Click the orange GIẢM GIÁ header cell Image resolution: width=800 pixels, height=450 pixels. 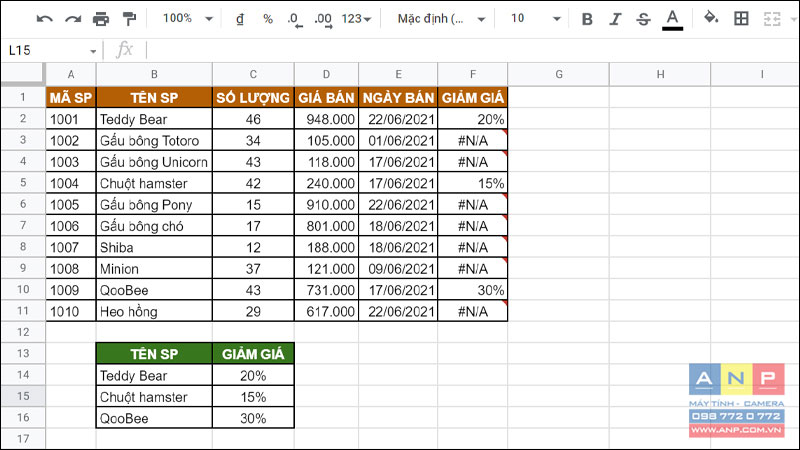tap(472, 97)
